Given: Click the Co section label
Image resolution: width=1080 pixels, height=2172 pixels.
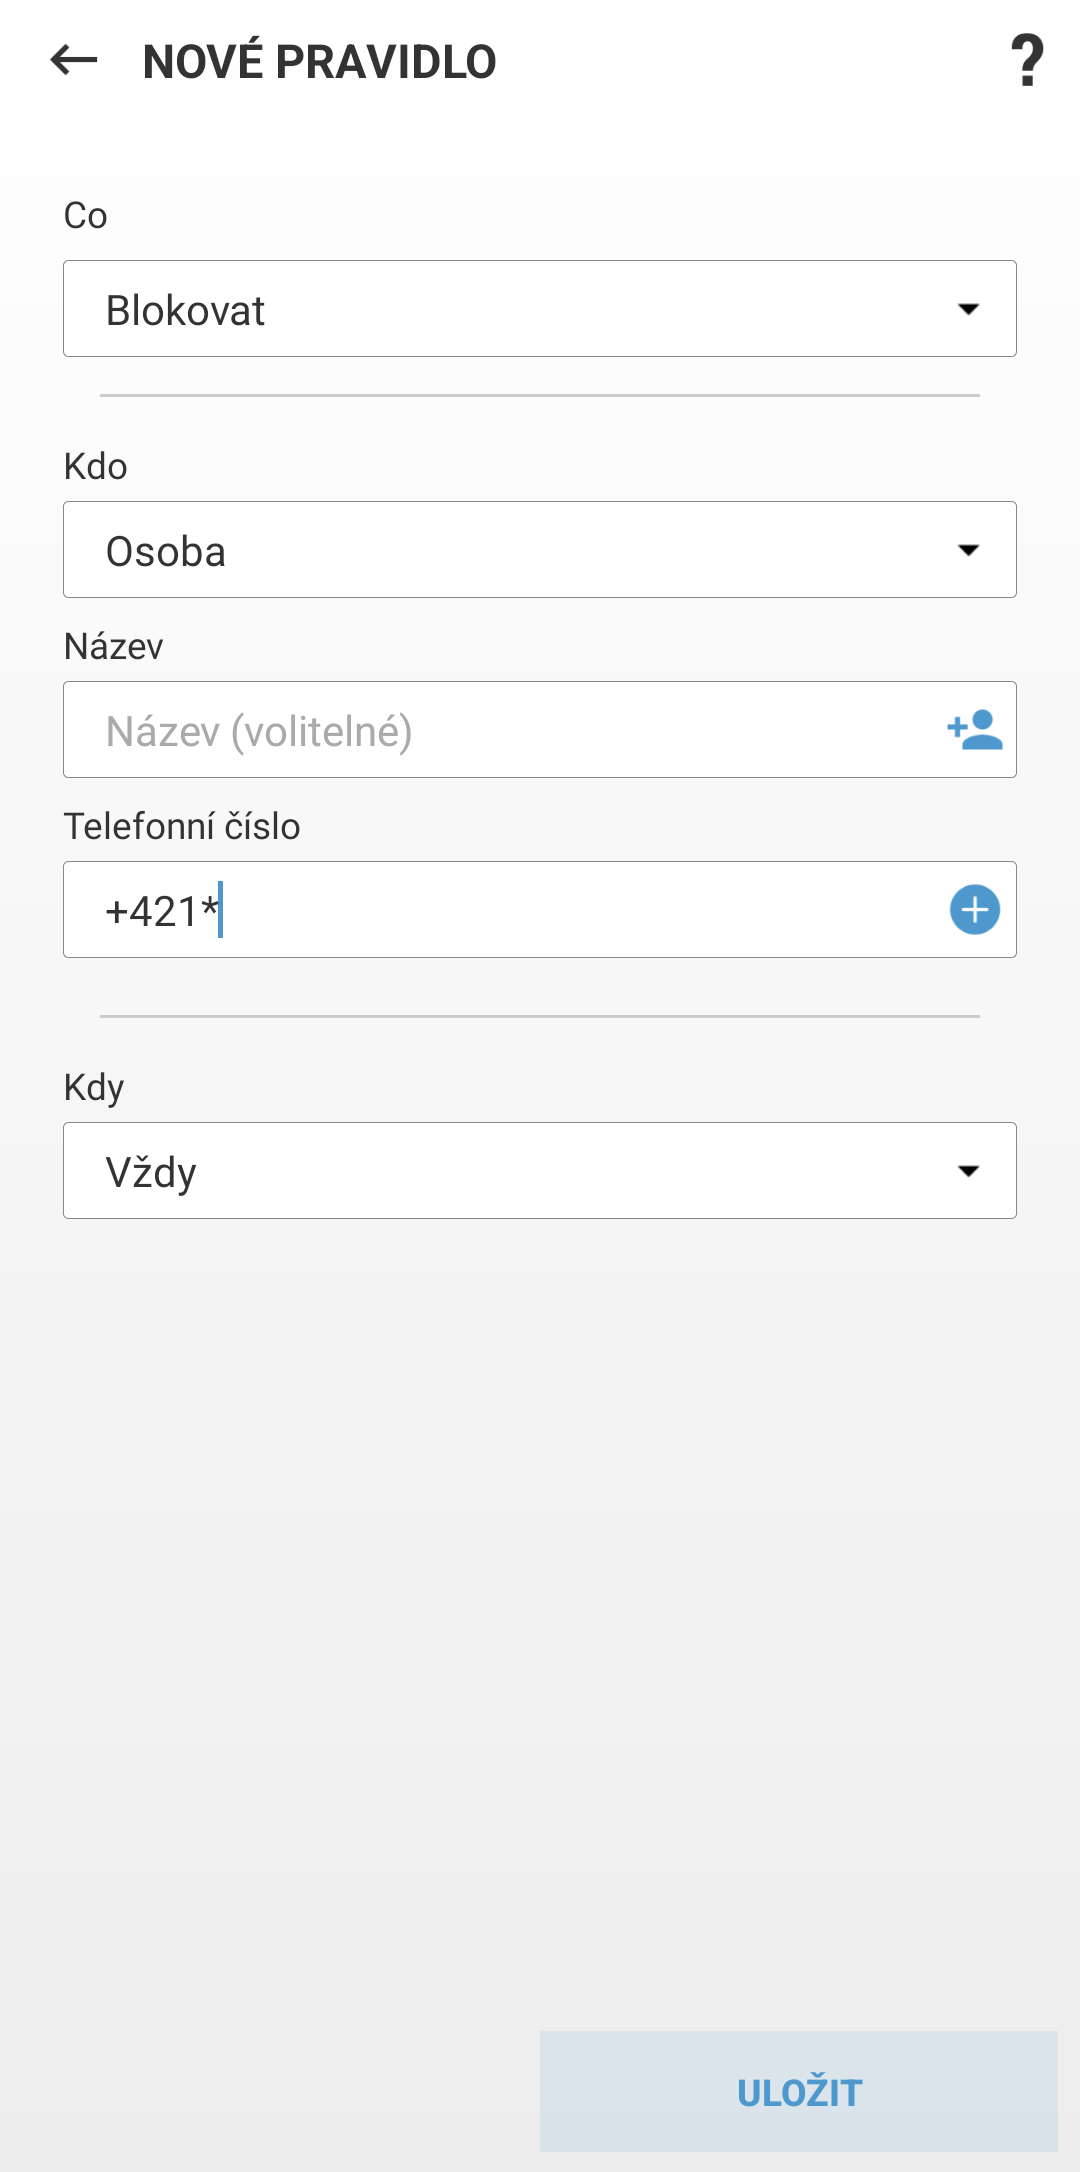Looking at the screenshot, I should (x=85, y=213).
